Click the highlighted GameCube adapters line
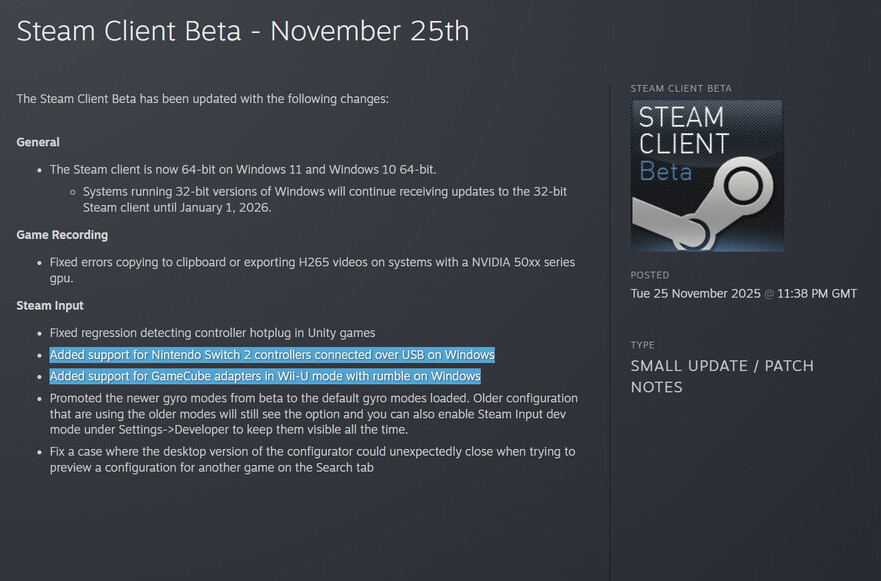The width and height of the screenshot is (881, 581). 265,376
